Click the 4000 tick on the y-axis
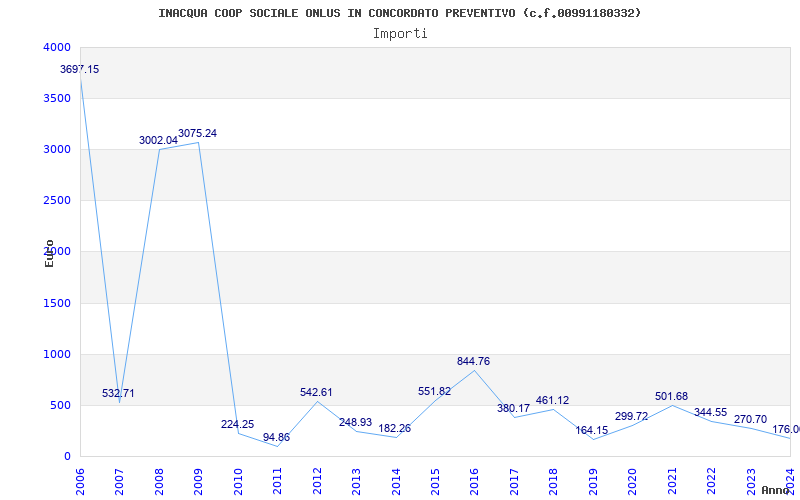The width and height of the screenshot is (800, 500). pos(57,48)
